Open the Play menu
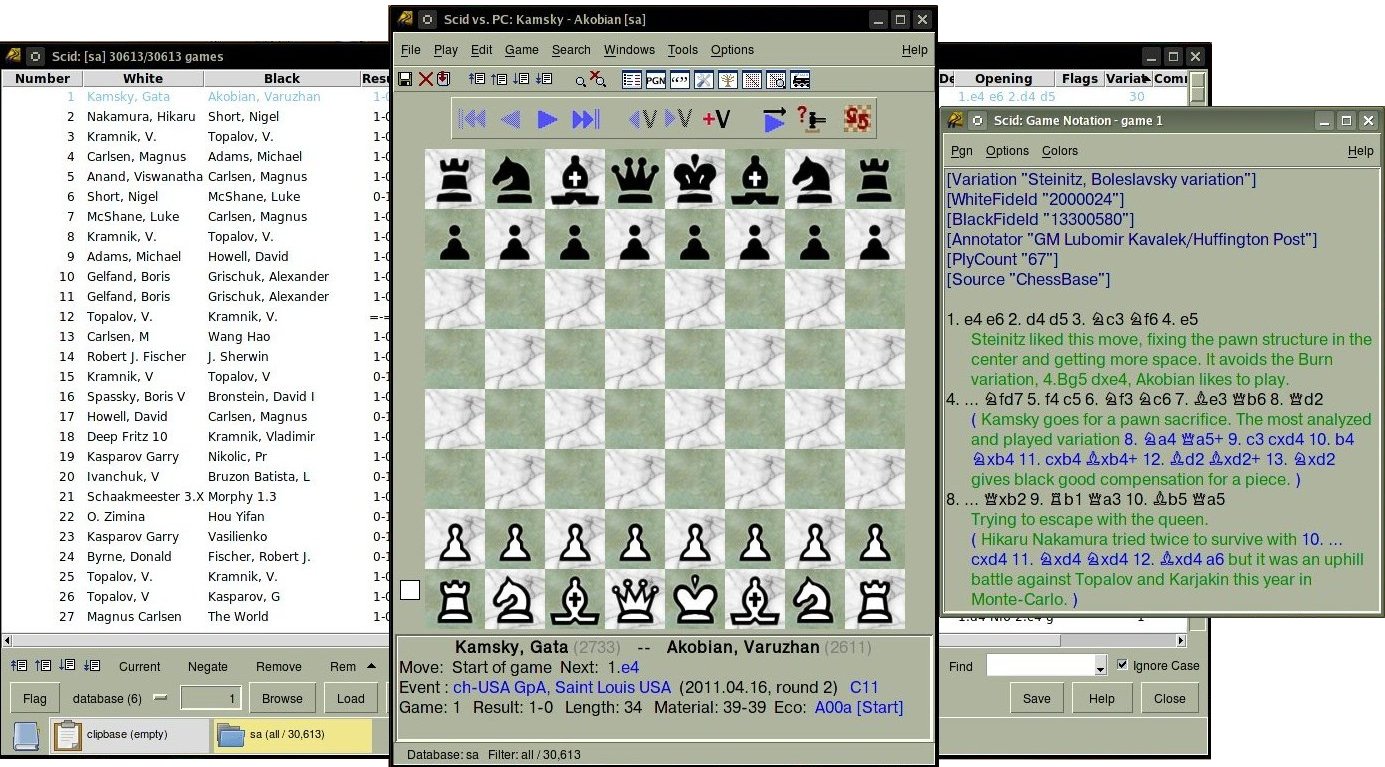The height and width of the screenshot is (767, 1385). [x=446, y=50]
